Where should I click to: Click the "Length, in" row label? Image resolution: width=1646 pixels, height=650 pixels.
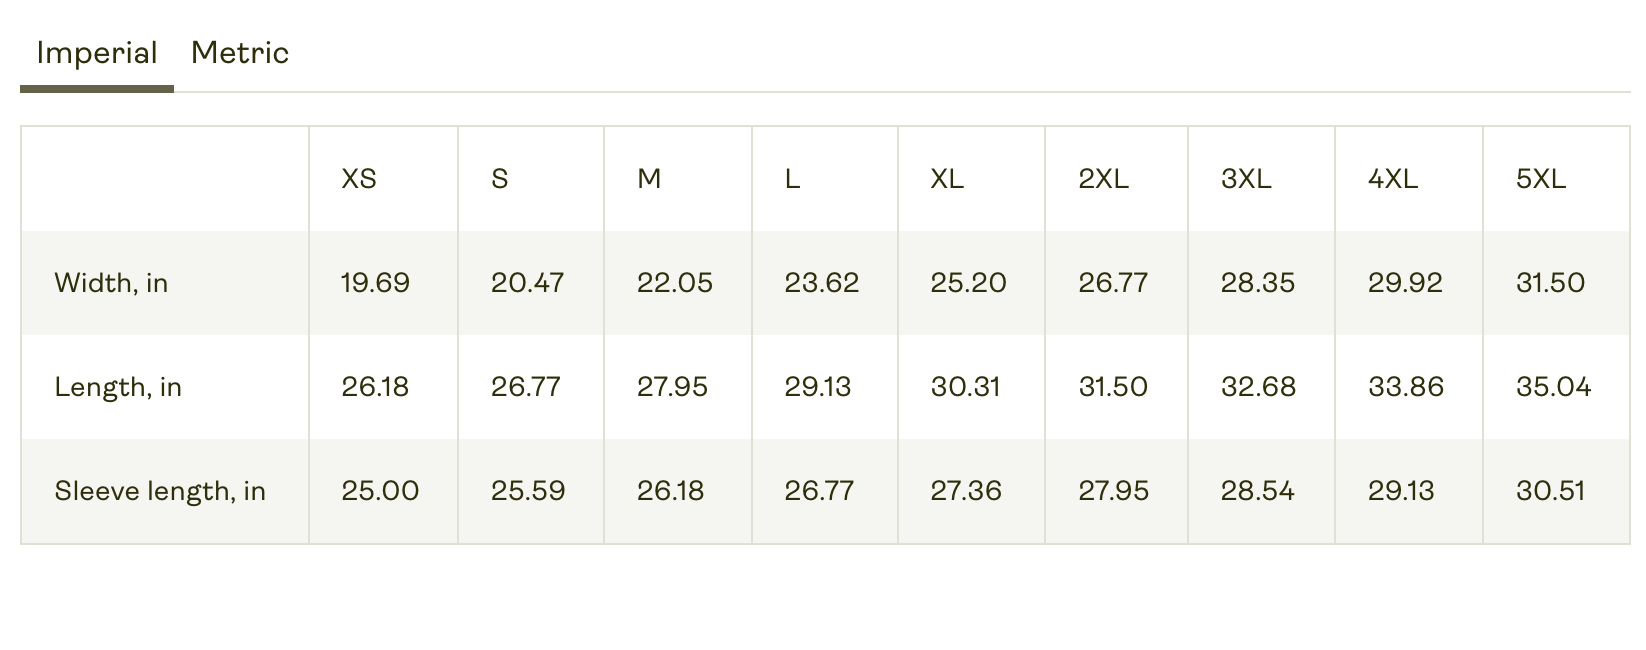click(x=118, y=387)
